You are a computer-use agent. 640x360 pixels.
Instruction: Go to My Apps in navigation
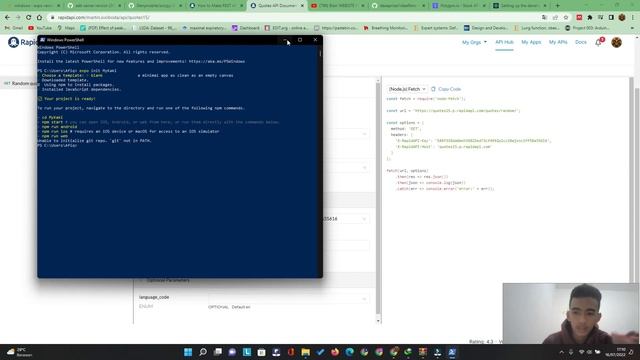tap(531, 42)
